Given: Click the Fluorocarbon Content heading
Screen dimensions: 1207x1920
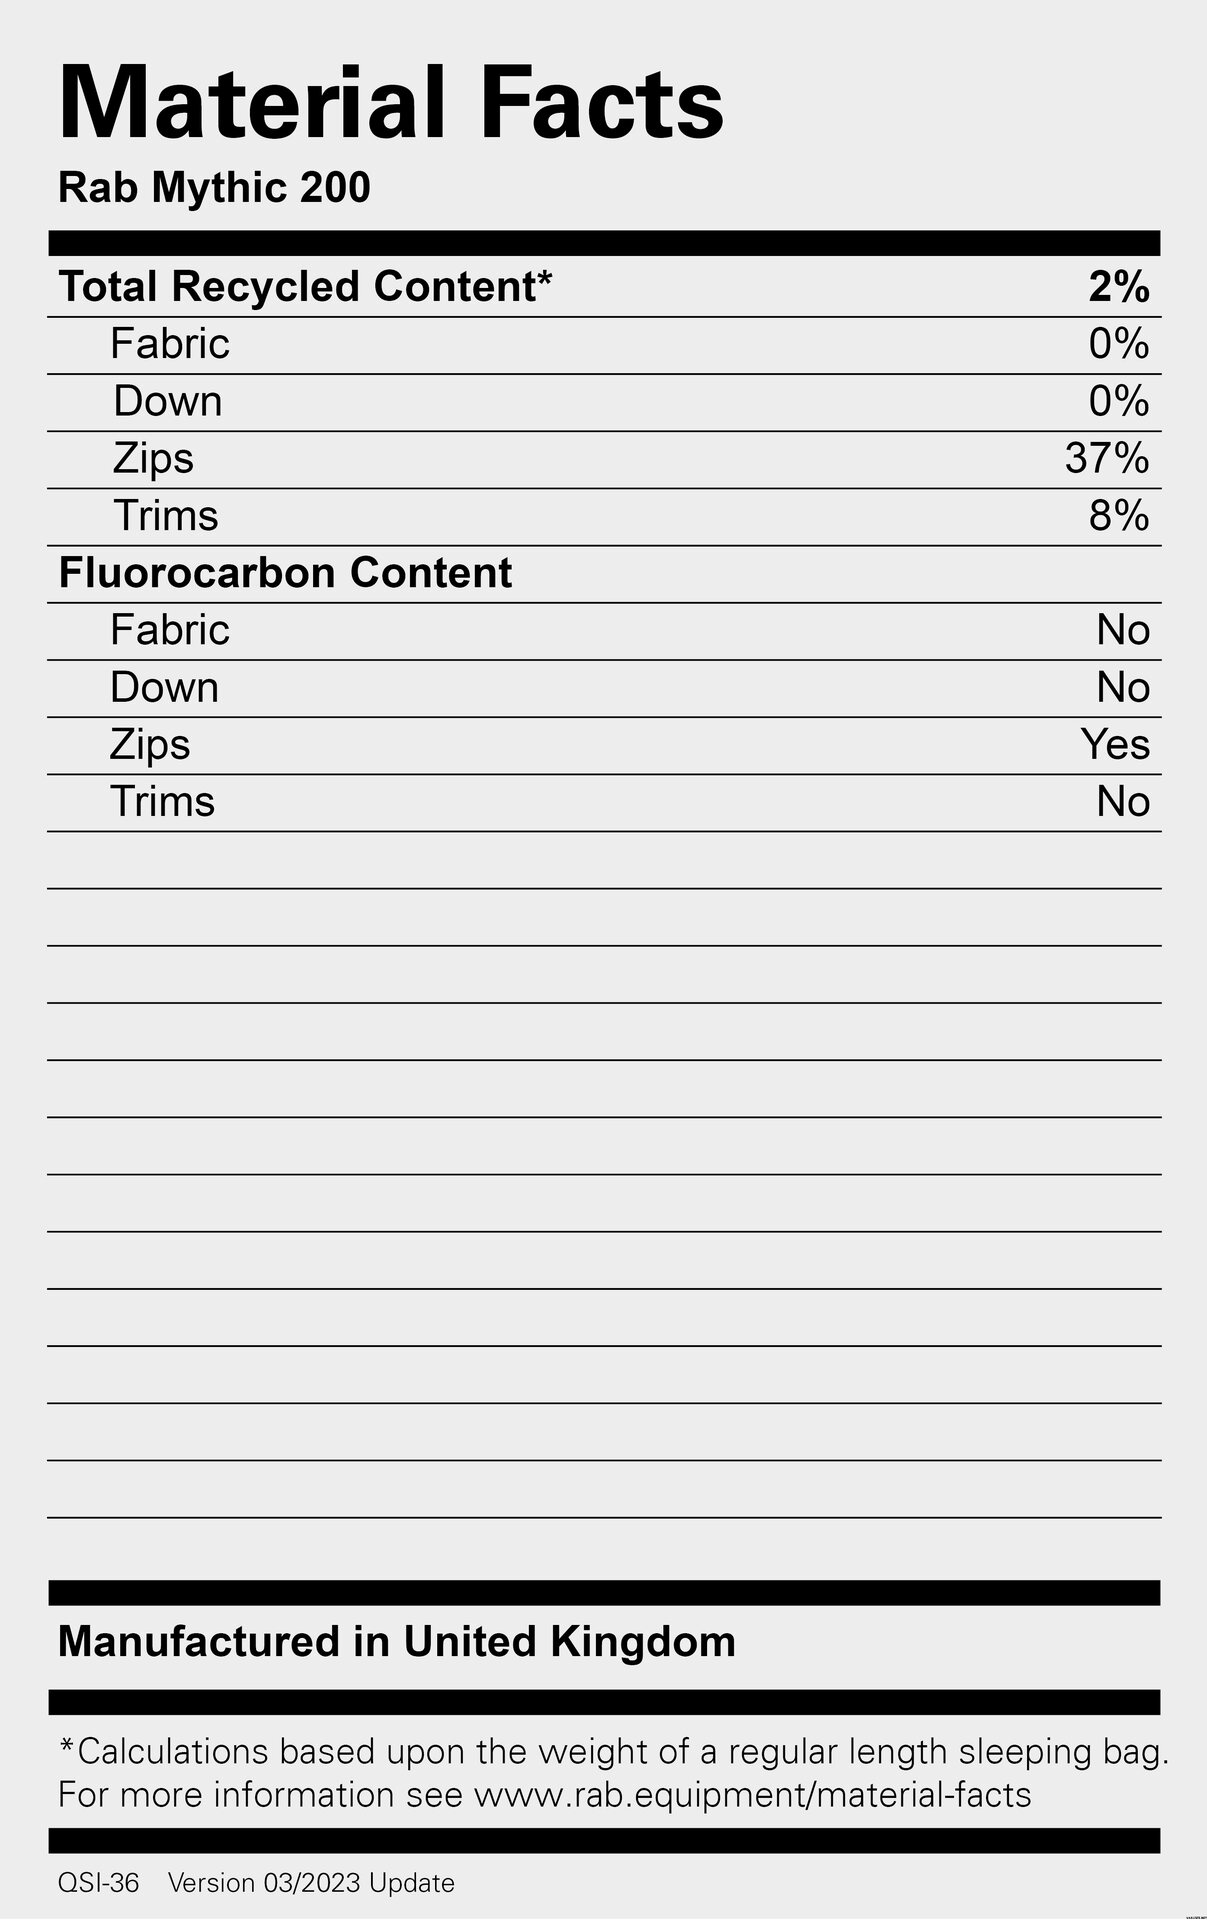Looking at the screenshot, I should tap(285, 573).
